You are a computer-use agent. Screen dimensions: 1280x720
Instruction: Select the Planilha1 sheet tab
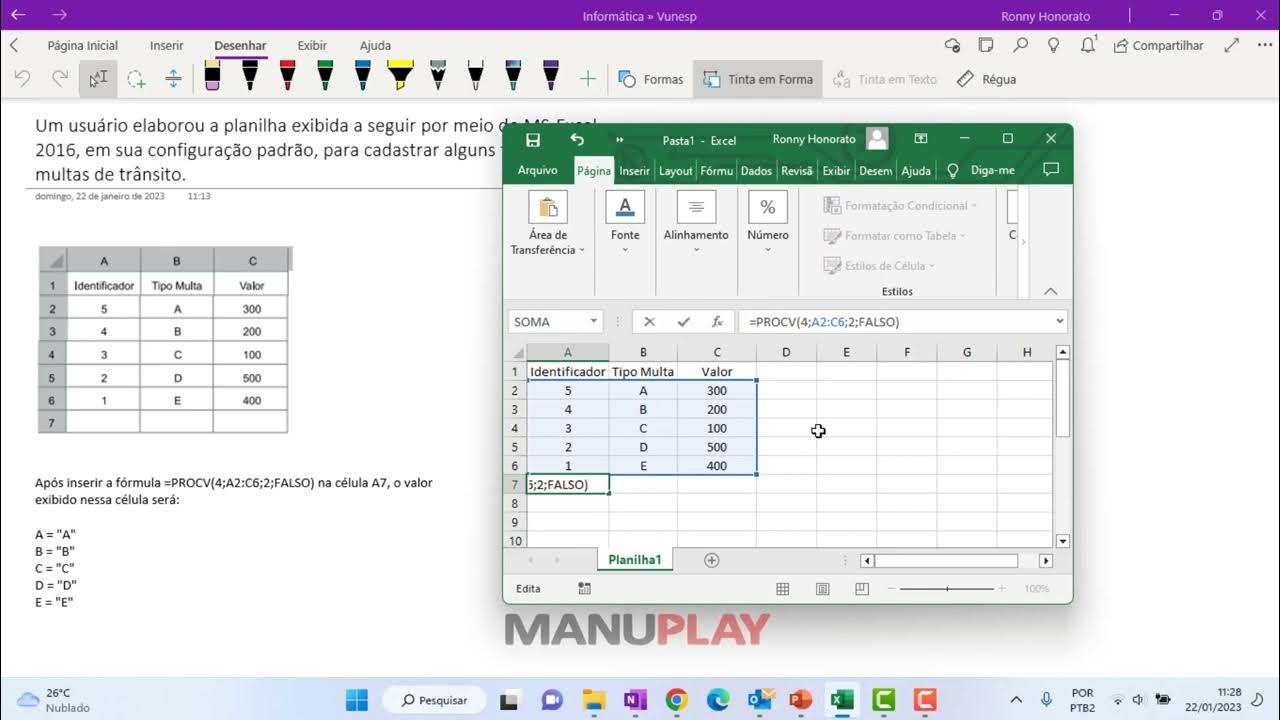pos(635,560)
